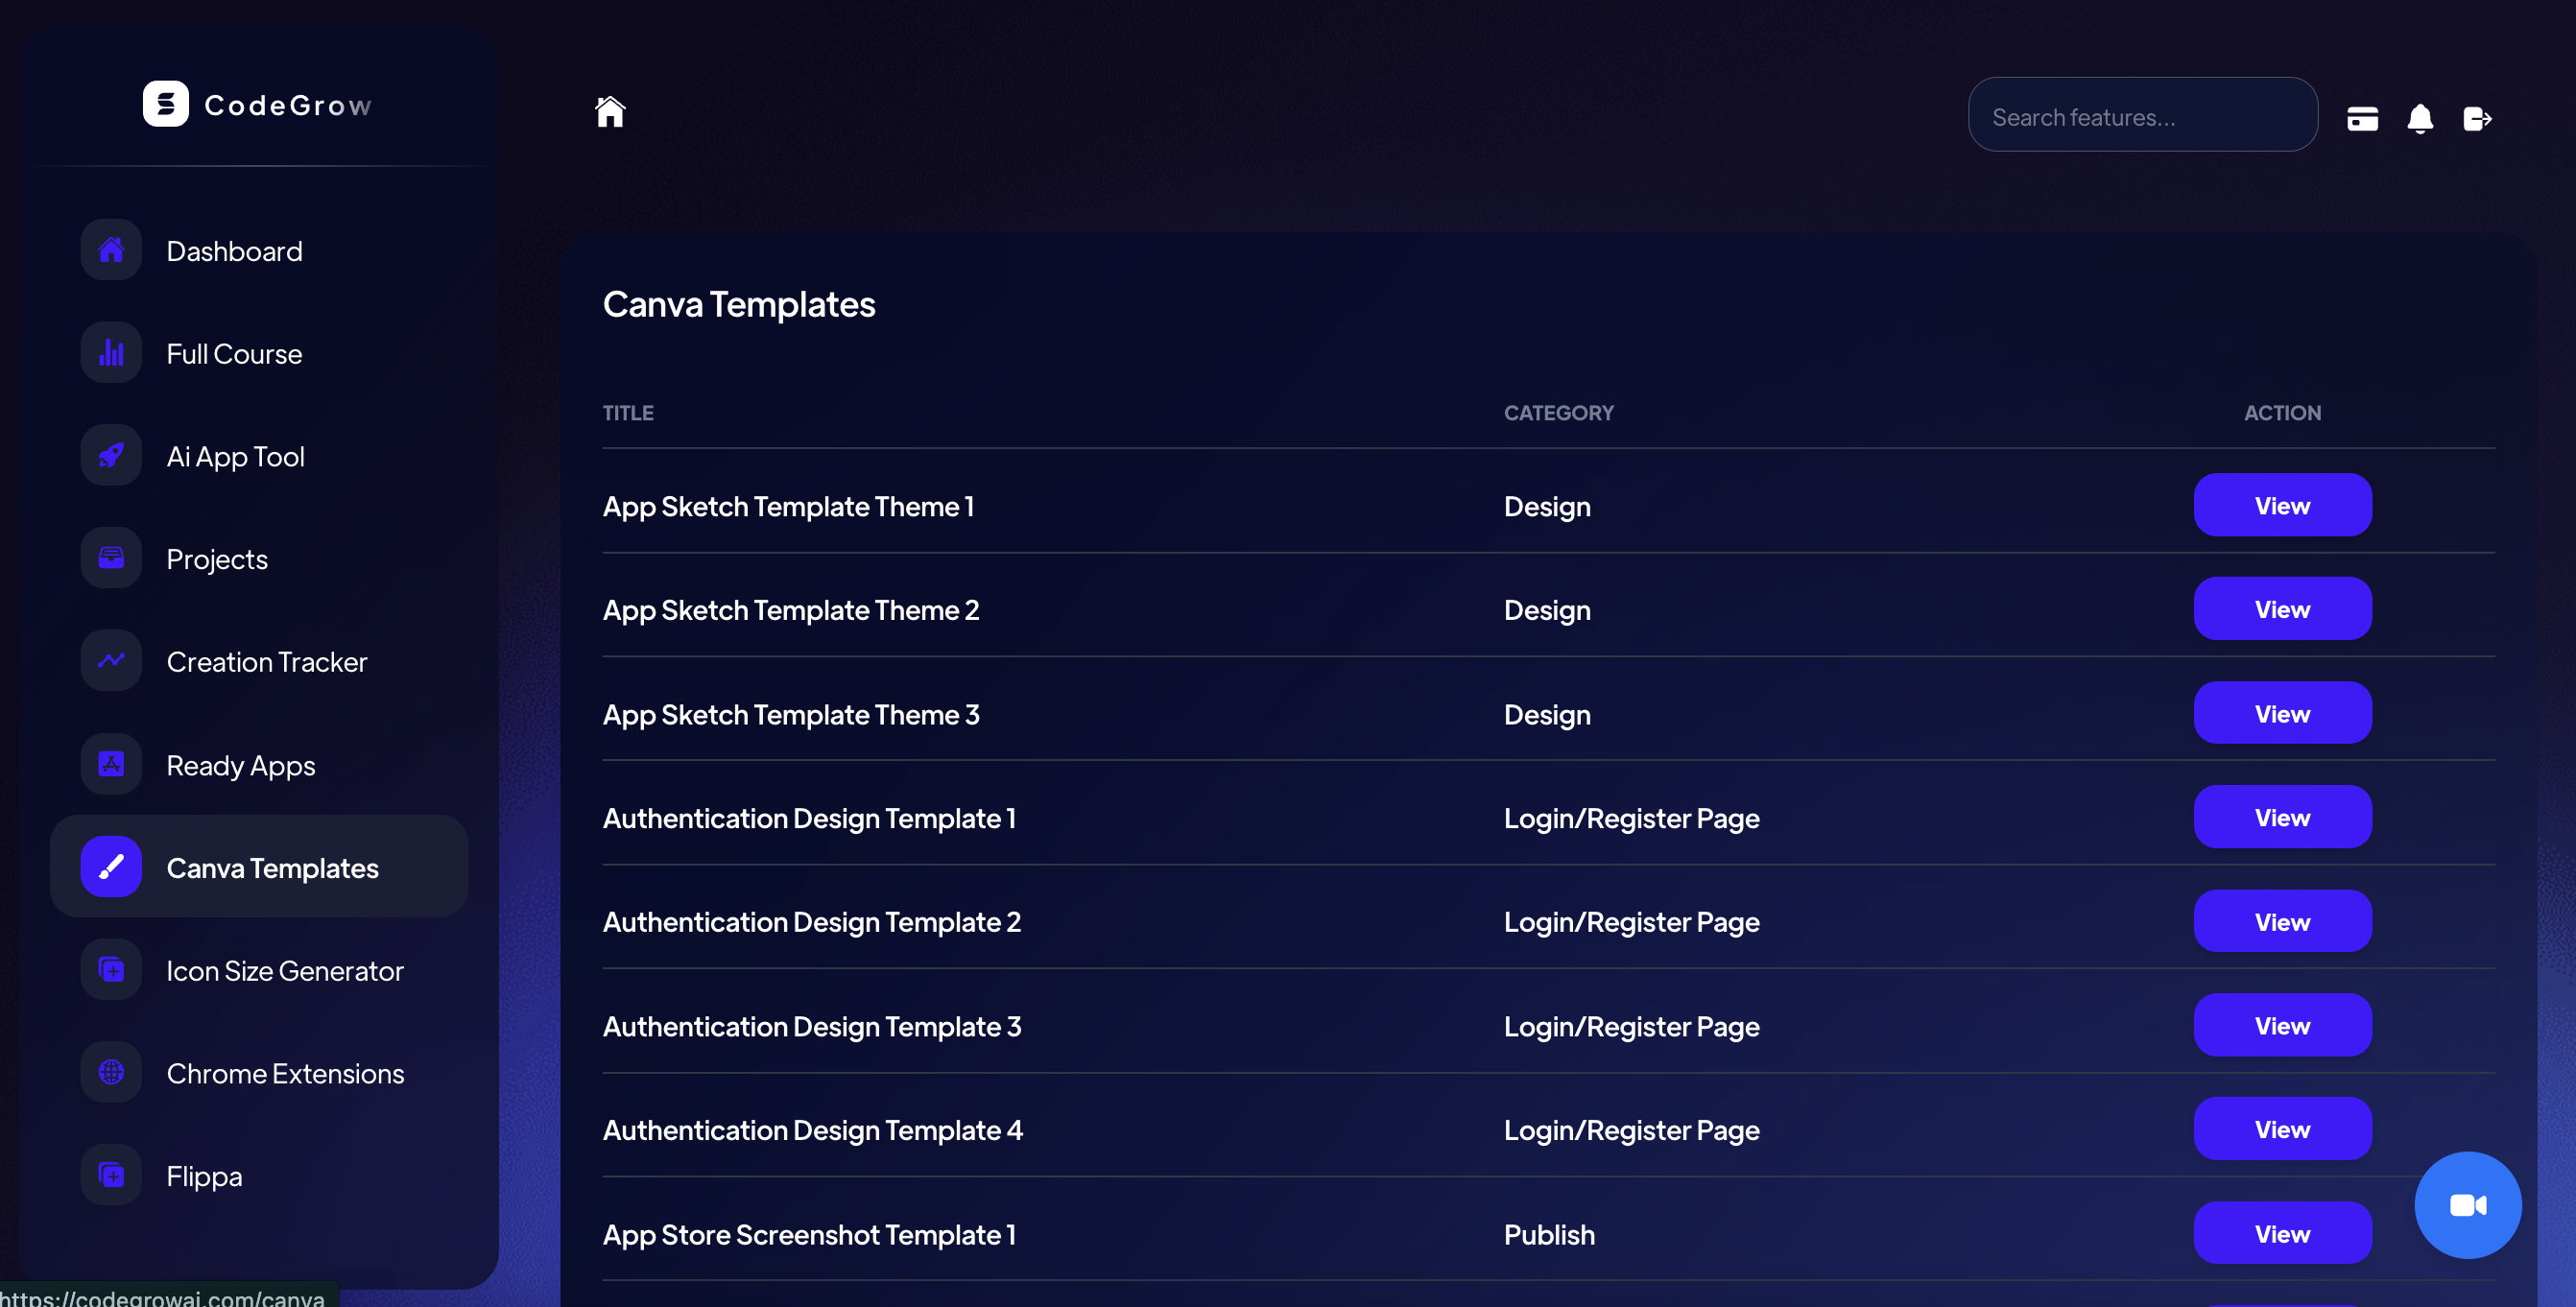View App Store Screenshot Template 1
This screenshot has height=1307, width=2576.
click(x=2282, y=1234)
